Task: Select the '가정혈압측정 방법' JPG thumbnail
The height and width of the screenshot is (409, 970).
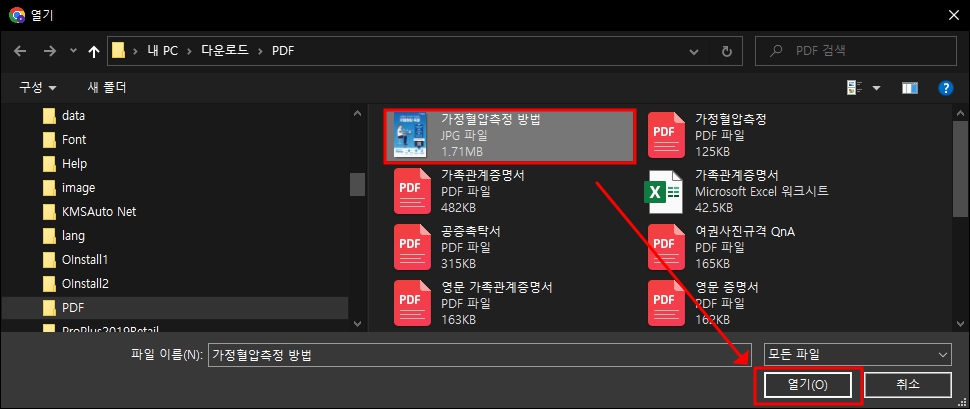Action: (x=411, y=135)
